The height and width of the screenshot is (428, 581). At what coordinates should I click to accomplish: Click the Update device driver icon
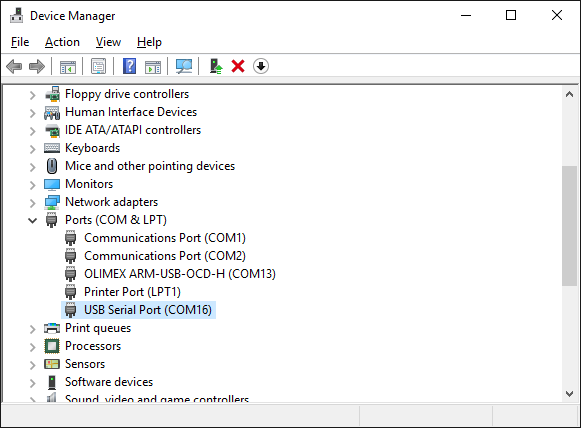pos(216,67)
